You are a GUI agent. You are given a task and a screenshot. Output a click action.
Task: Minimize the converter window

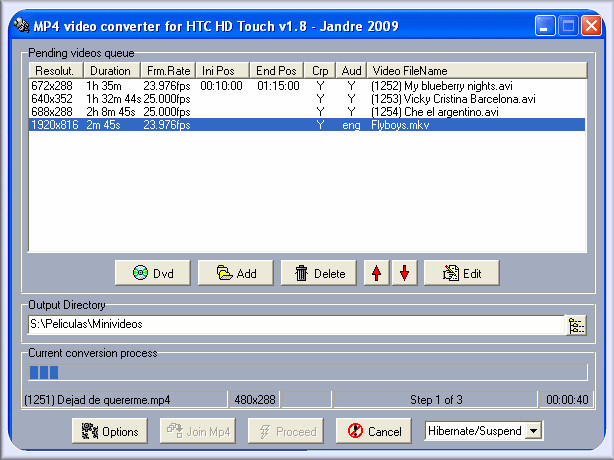coord(544,26)
